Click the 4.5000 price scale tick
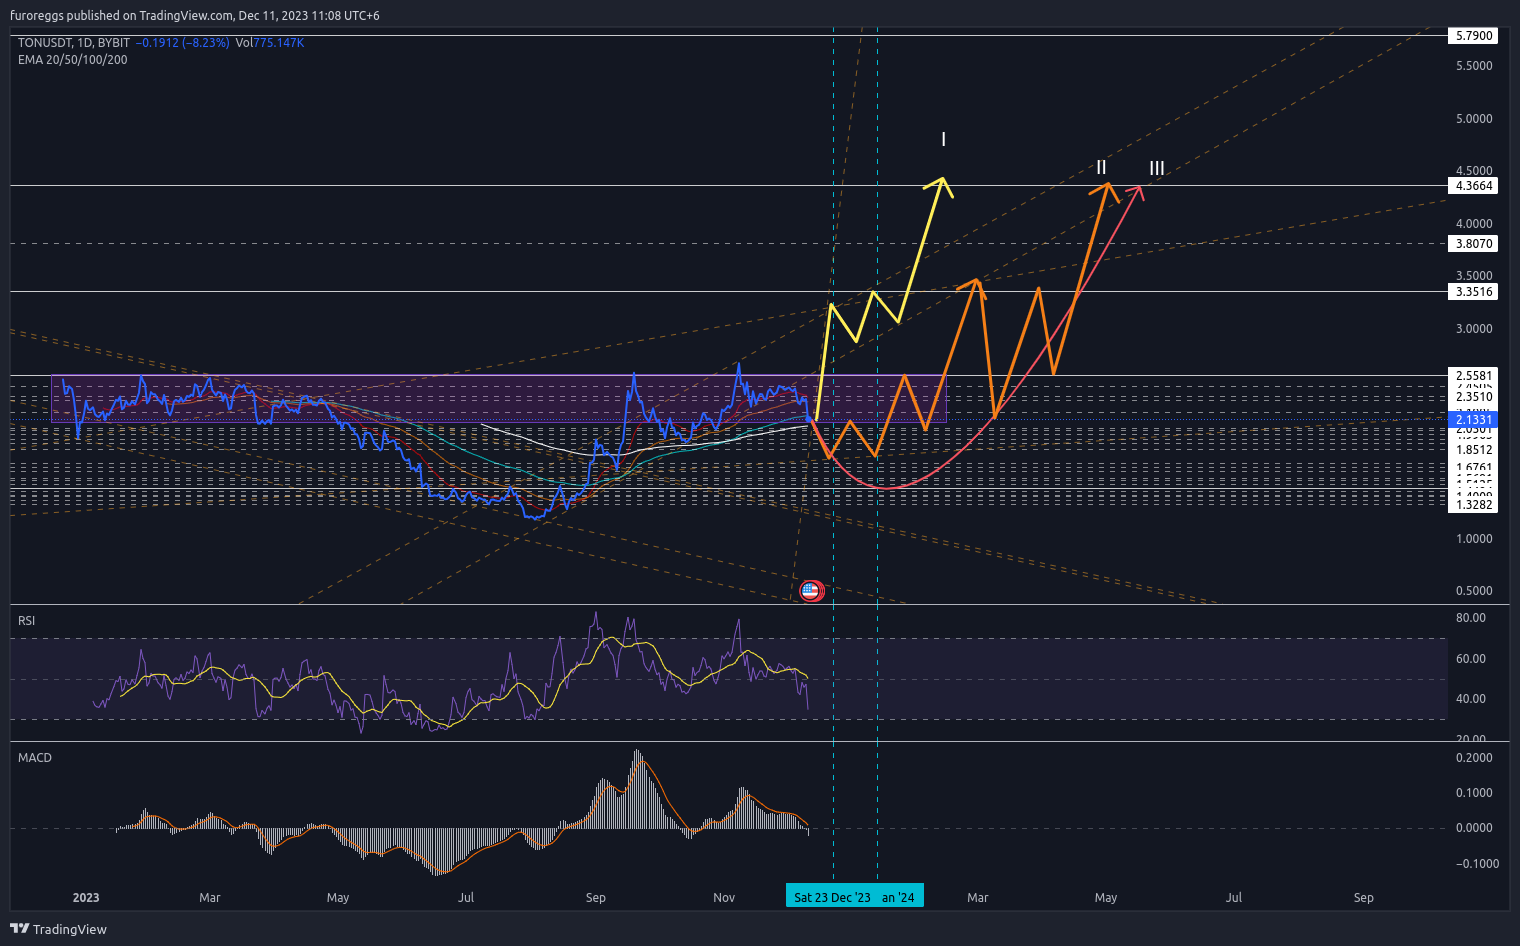1520x946 pixels. click(1474, 171)
